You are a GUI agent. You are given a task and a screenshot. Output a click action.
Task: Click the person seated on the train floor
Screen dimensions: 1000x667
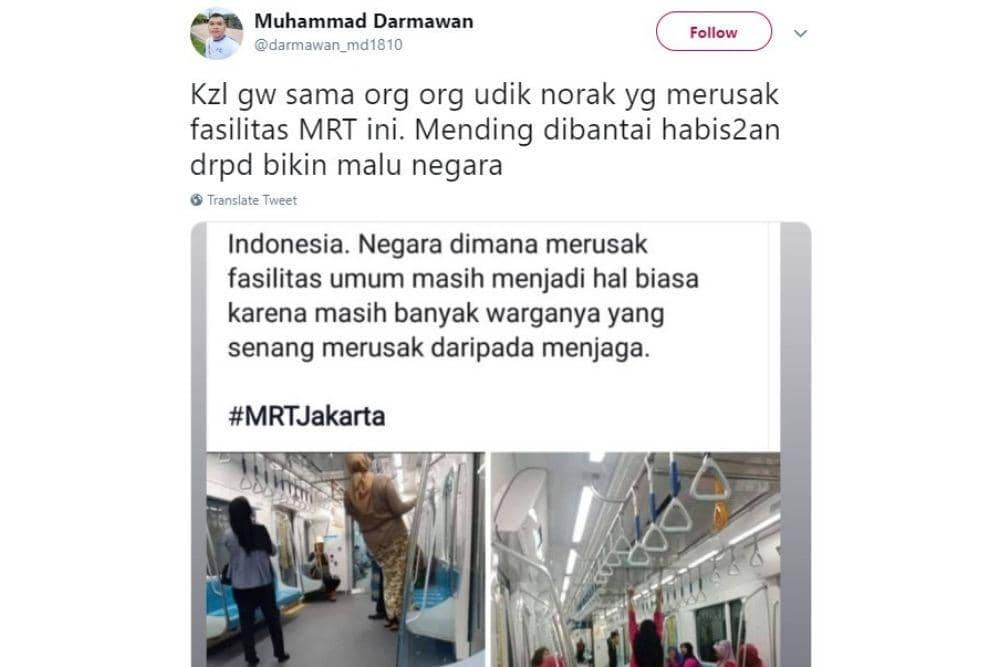(323, 569)
